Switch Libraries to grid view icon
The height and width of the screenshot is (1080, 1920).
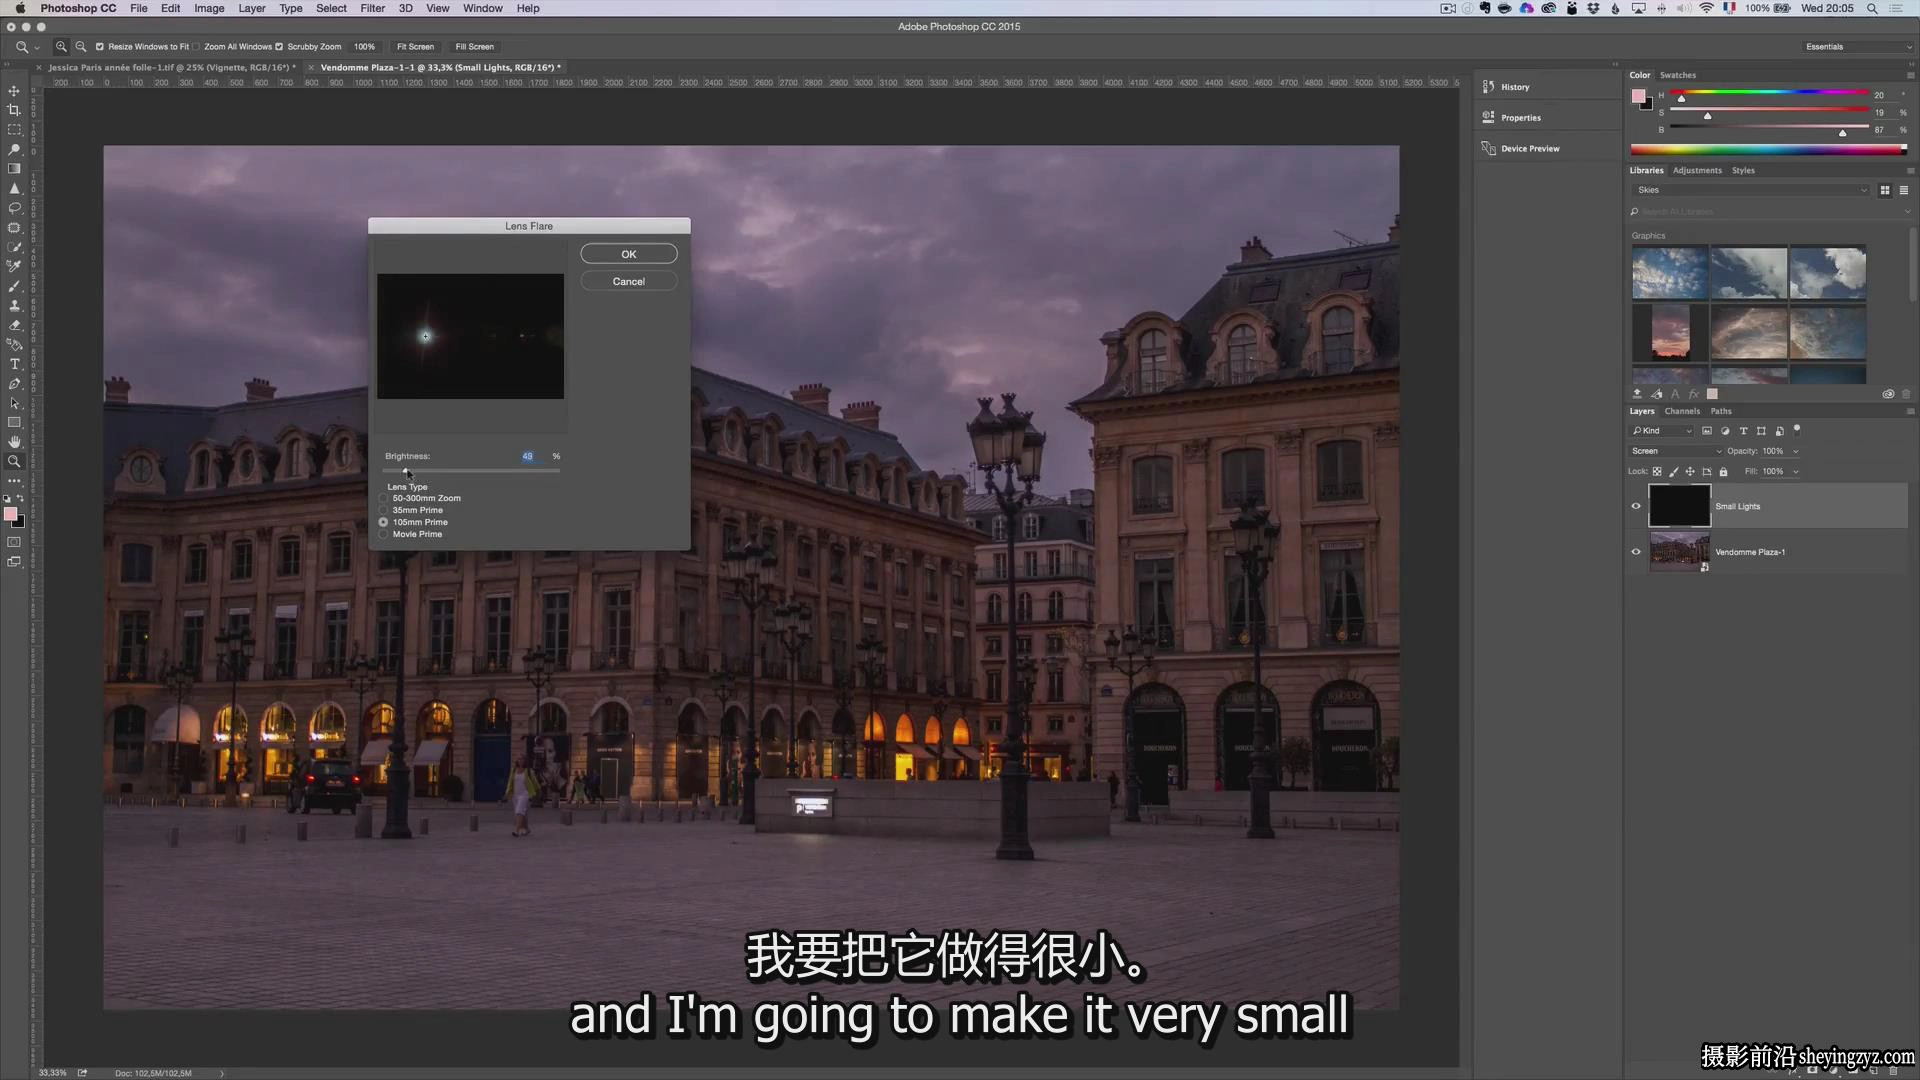pos(1885,190)
